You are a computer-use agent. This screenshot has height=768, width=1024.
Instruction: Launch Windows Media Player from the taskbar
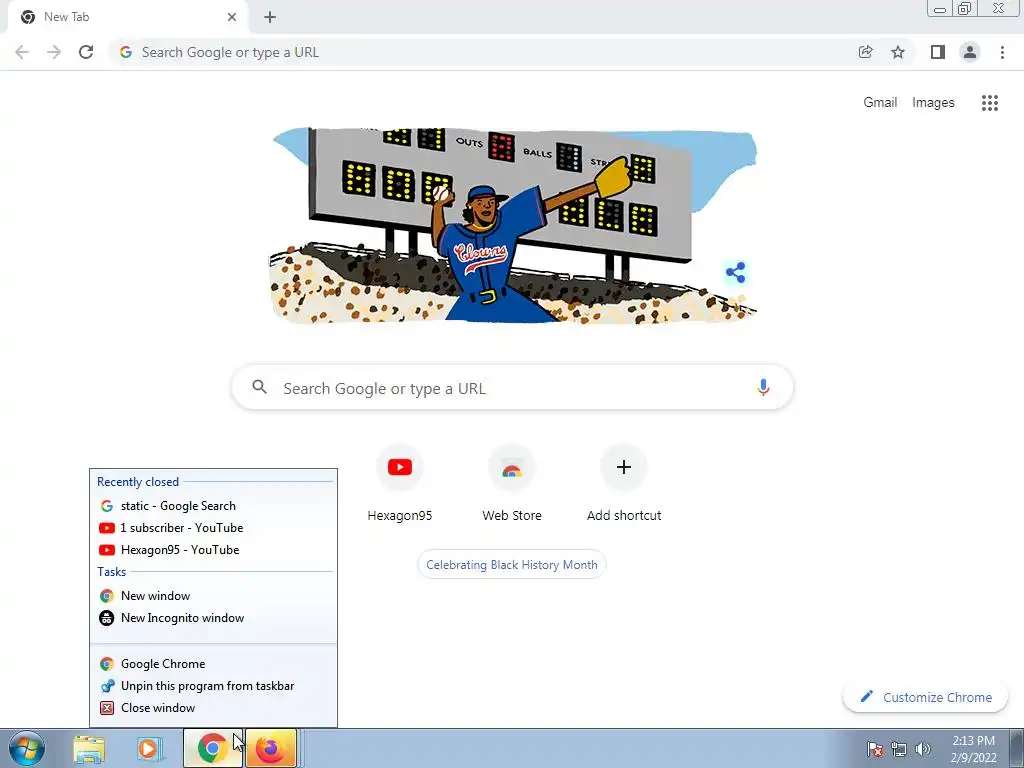[148, 749]
